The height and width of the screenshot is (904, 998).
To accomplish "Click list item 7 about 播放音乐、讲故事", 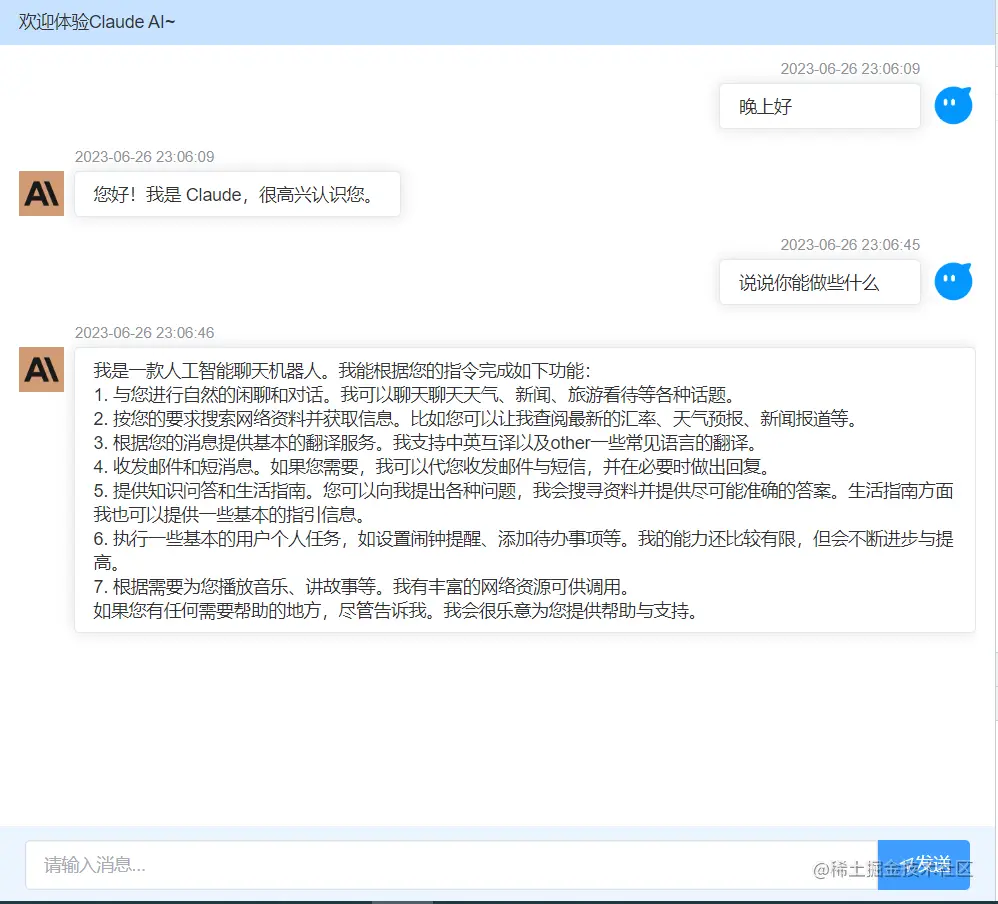I will tap(362, 586).
